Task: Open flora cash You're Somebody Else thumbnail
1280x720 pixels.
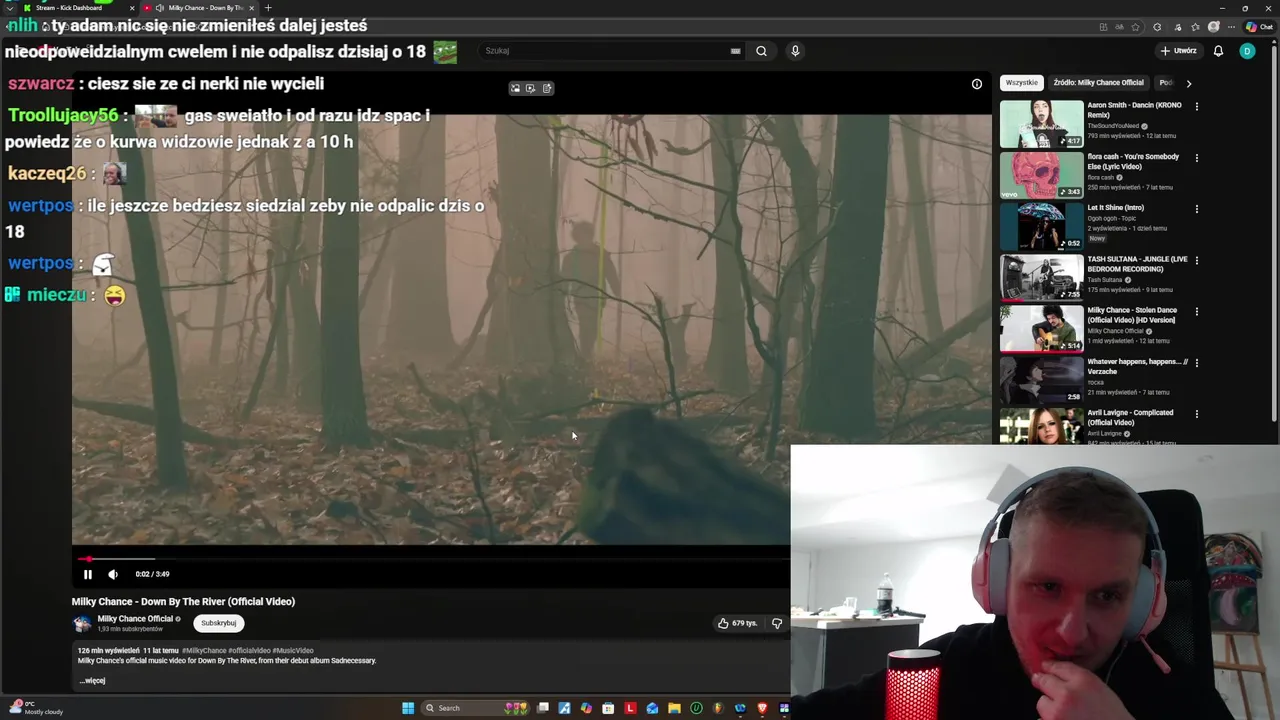Action: [x=1041, y=174]
